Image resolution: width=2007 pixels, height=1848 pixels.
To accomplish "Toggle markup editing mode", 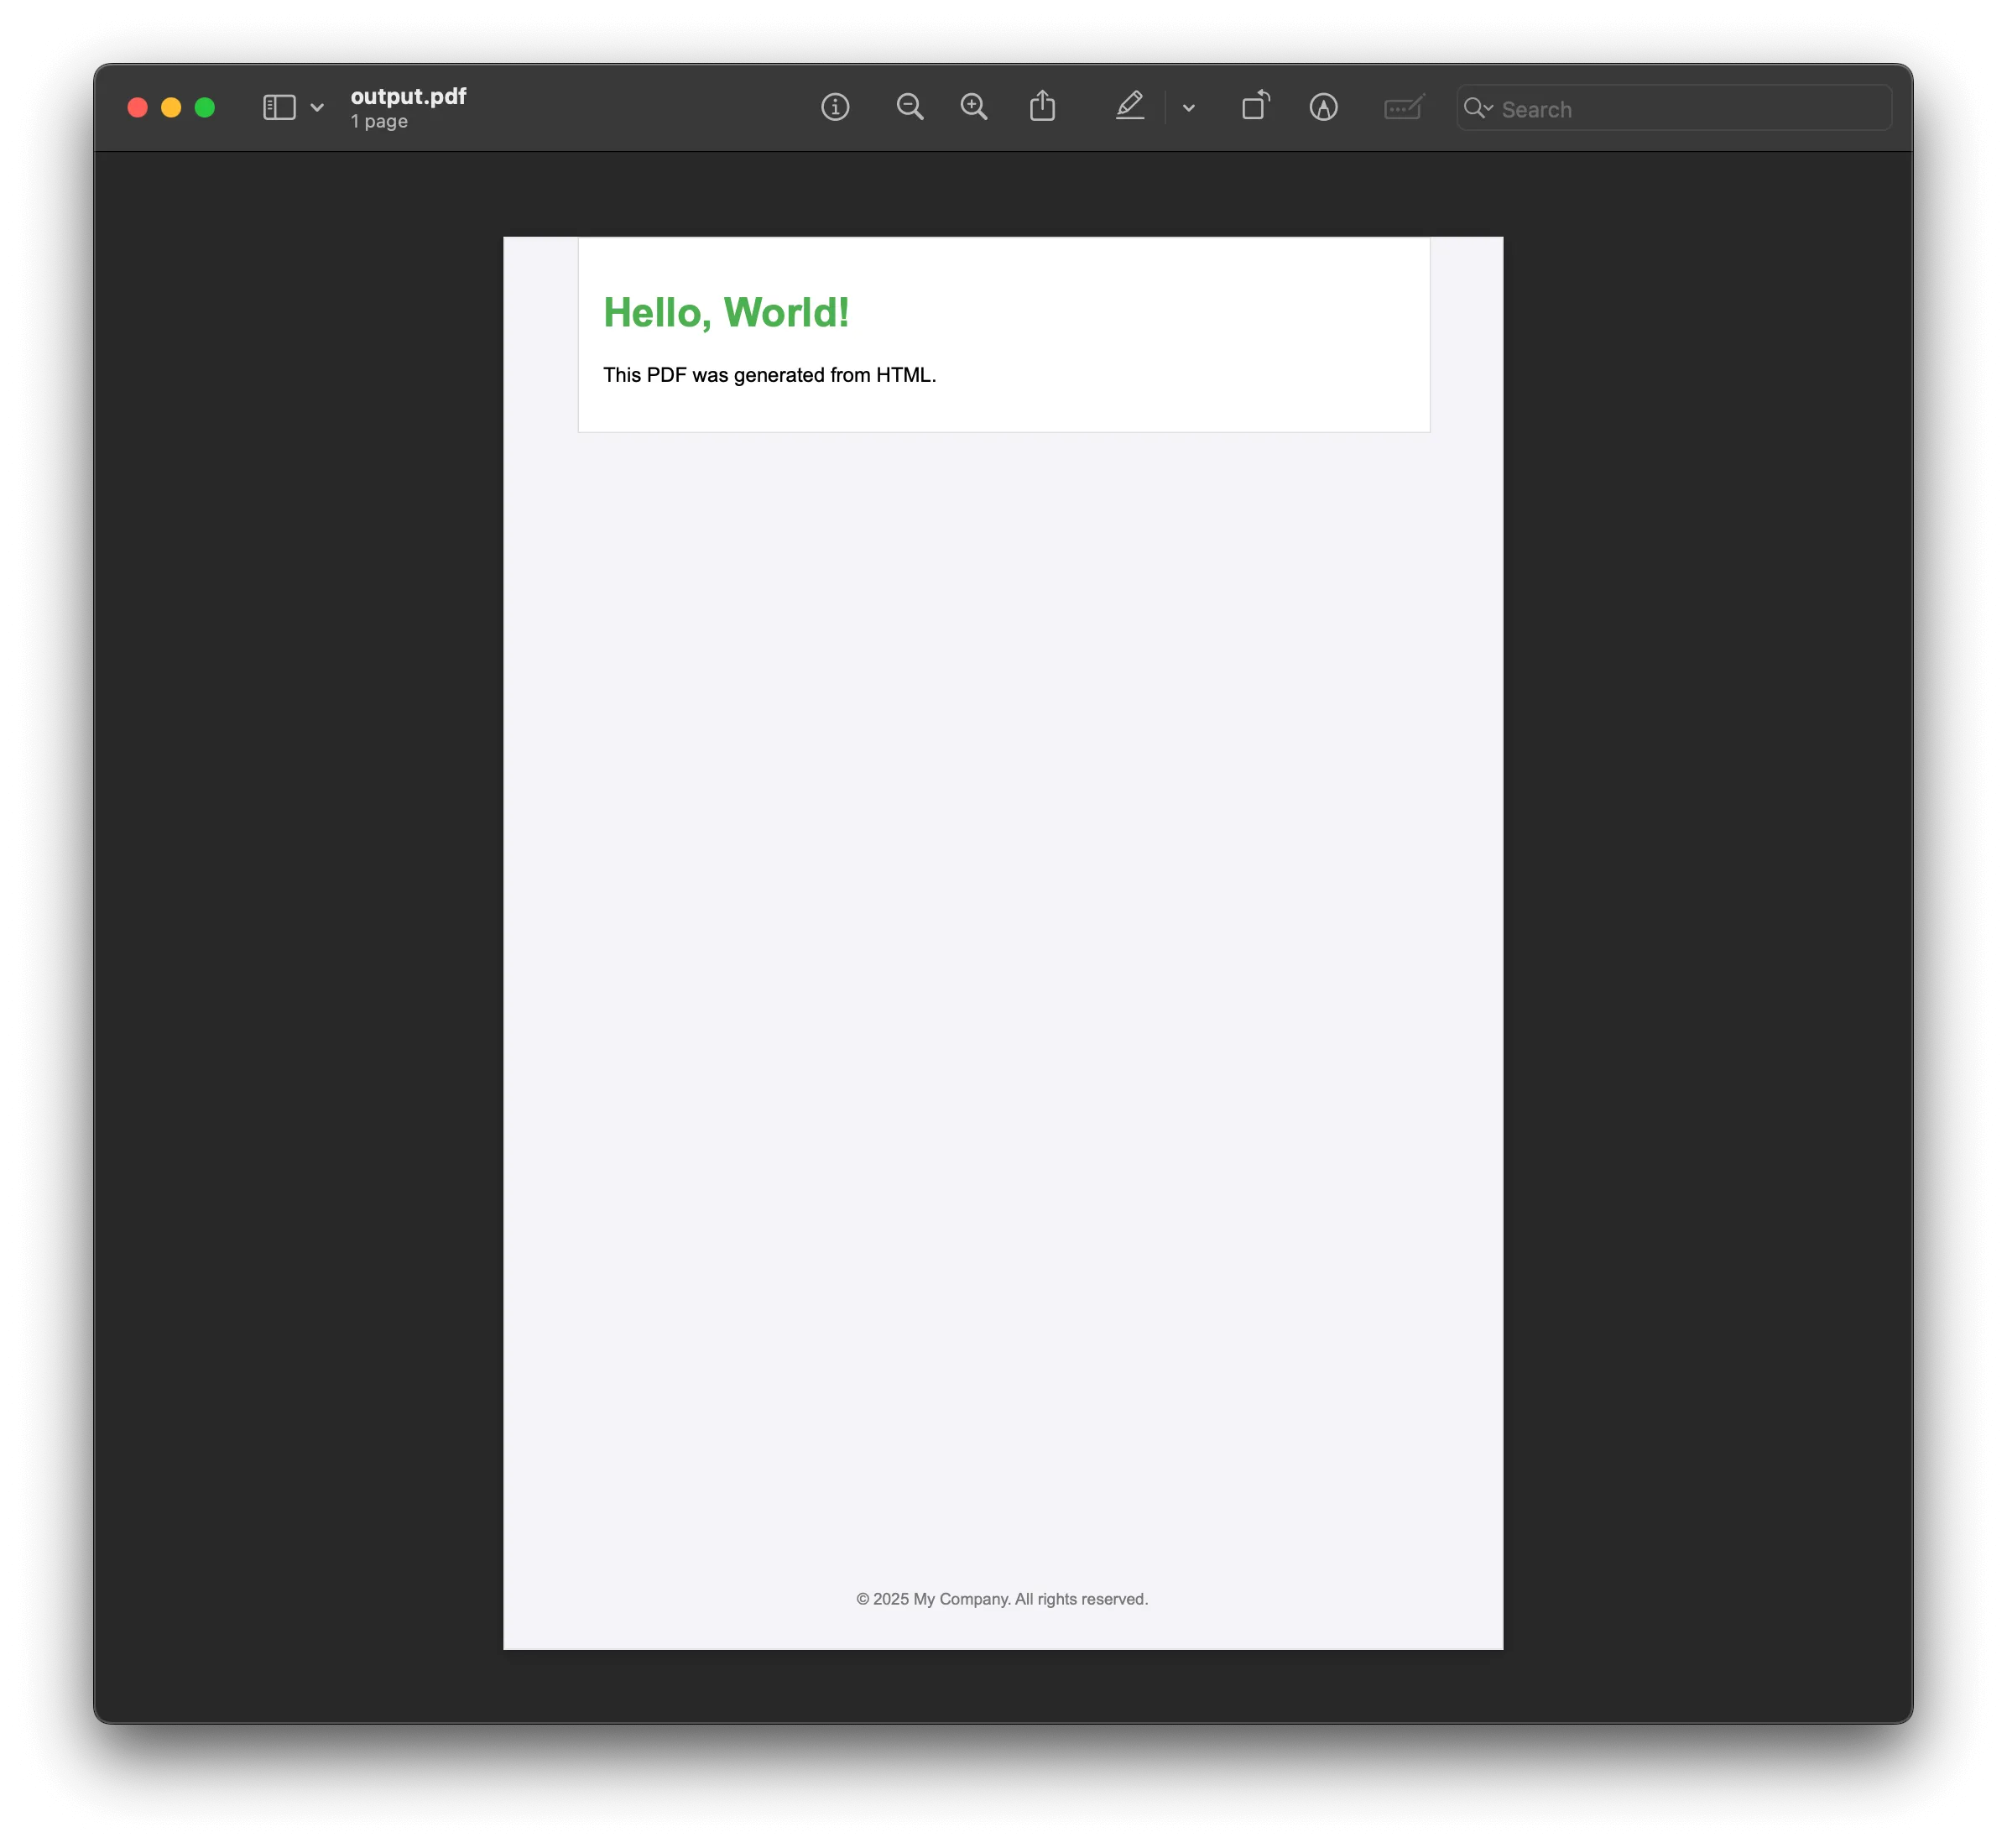I will (x=1323, y=107).
